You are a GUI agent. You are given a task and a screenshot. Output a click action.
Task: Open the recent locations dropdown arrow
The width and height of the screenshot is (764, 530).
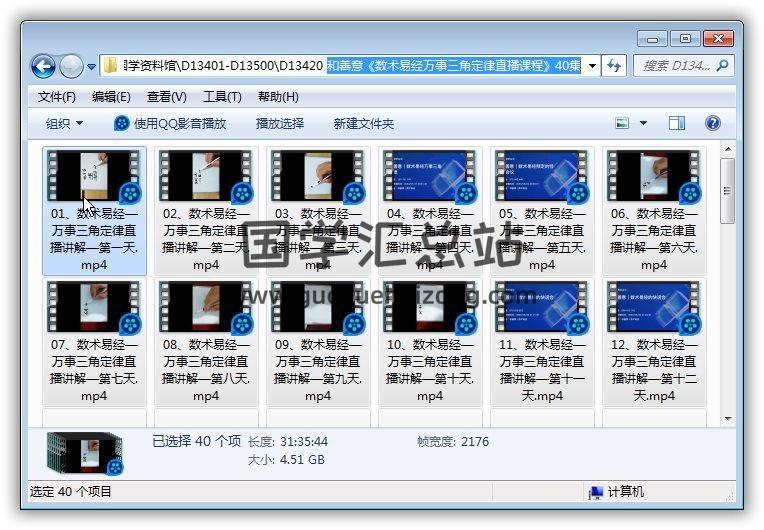(x=91, y=67)
